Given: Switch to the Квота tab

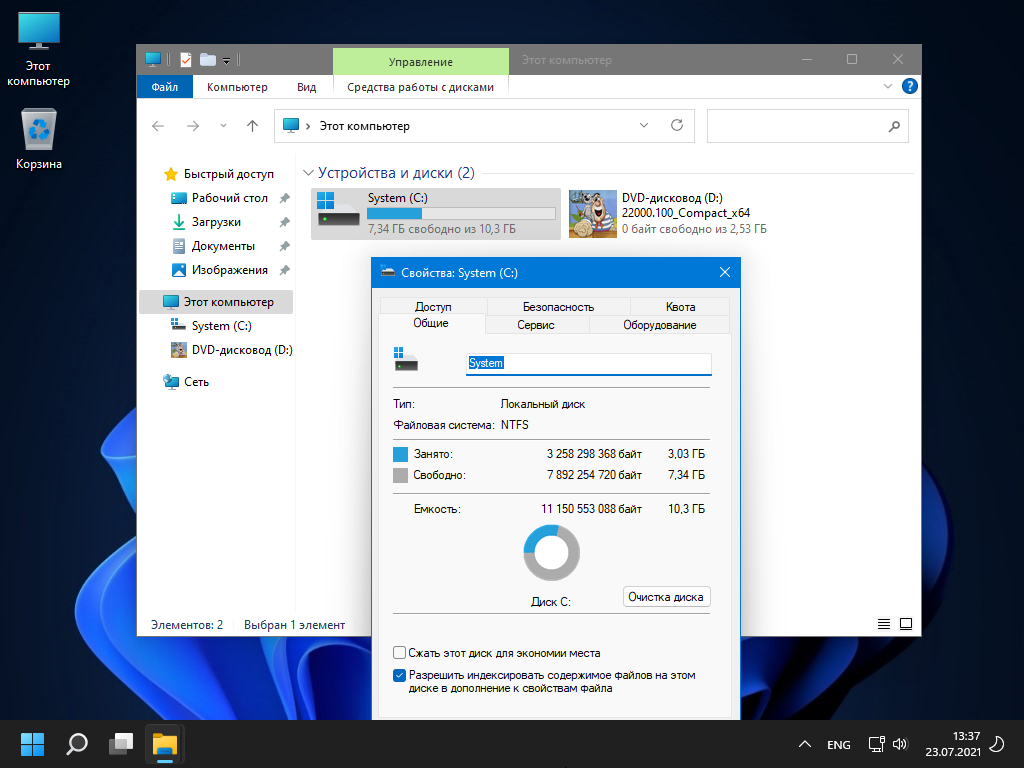Looking at the screenshot, I should pyautogui.click(x=680, y=307).
